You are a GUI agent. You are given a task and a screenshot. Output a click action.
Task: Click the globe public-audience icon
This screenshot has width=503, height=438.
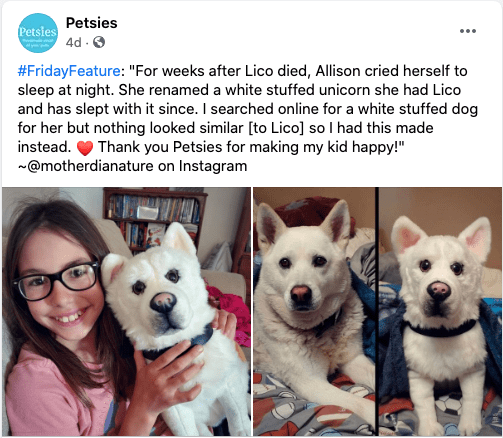point(99,42)
